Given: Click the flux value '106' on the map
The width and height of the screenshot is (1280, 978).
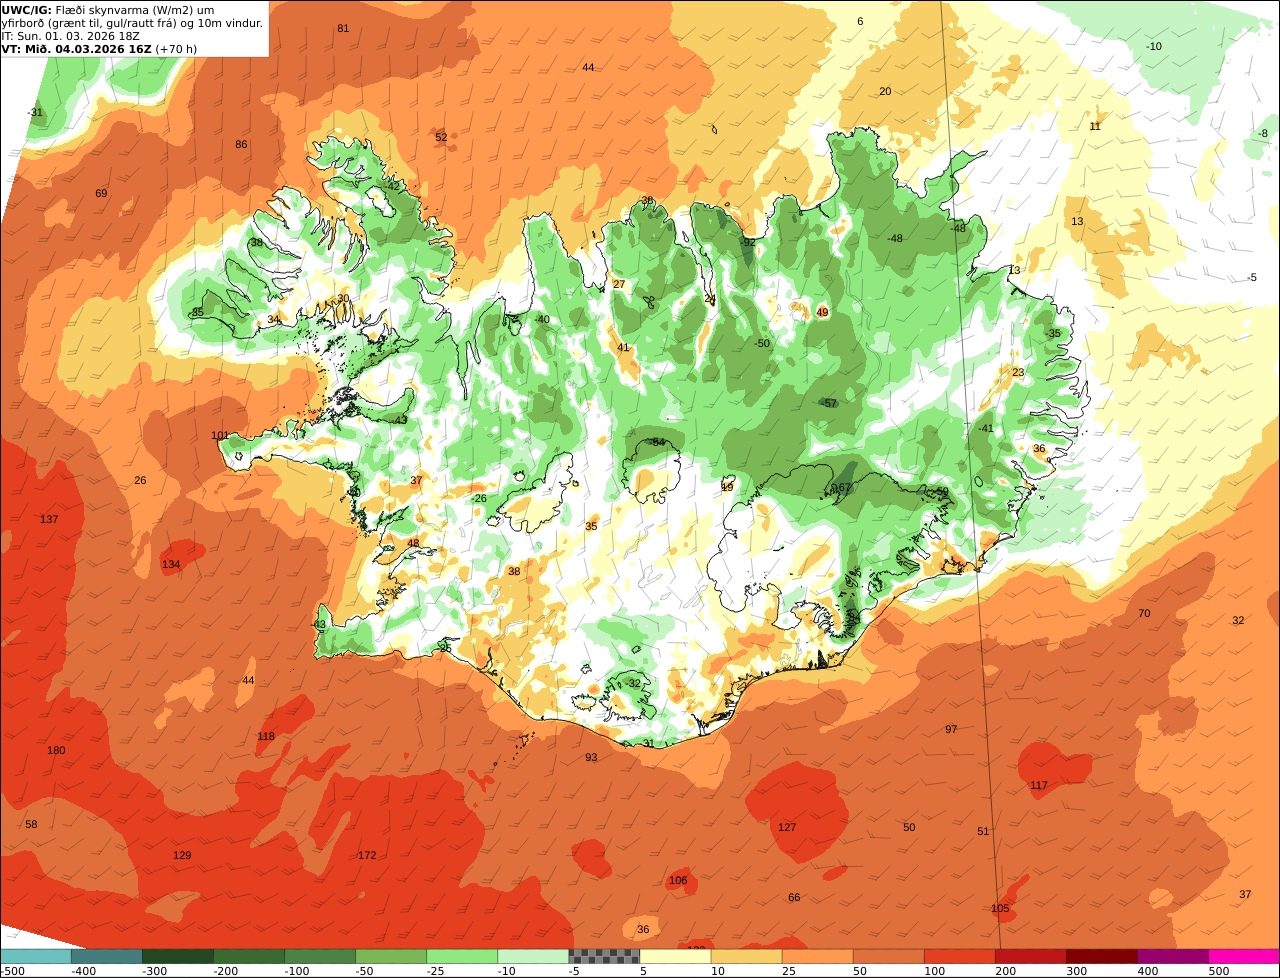Looking at the screenshot, I should [x=678, y=880].
